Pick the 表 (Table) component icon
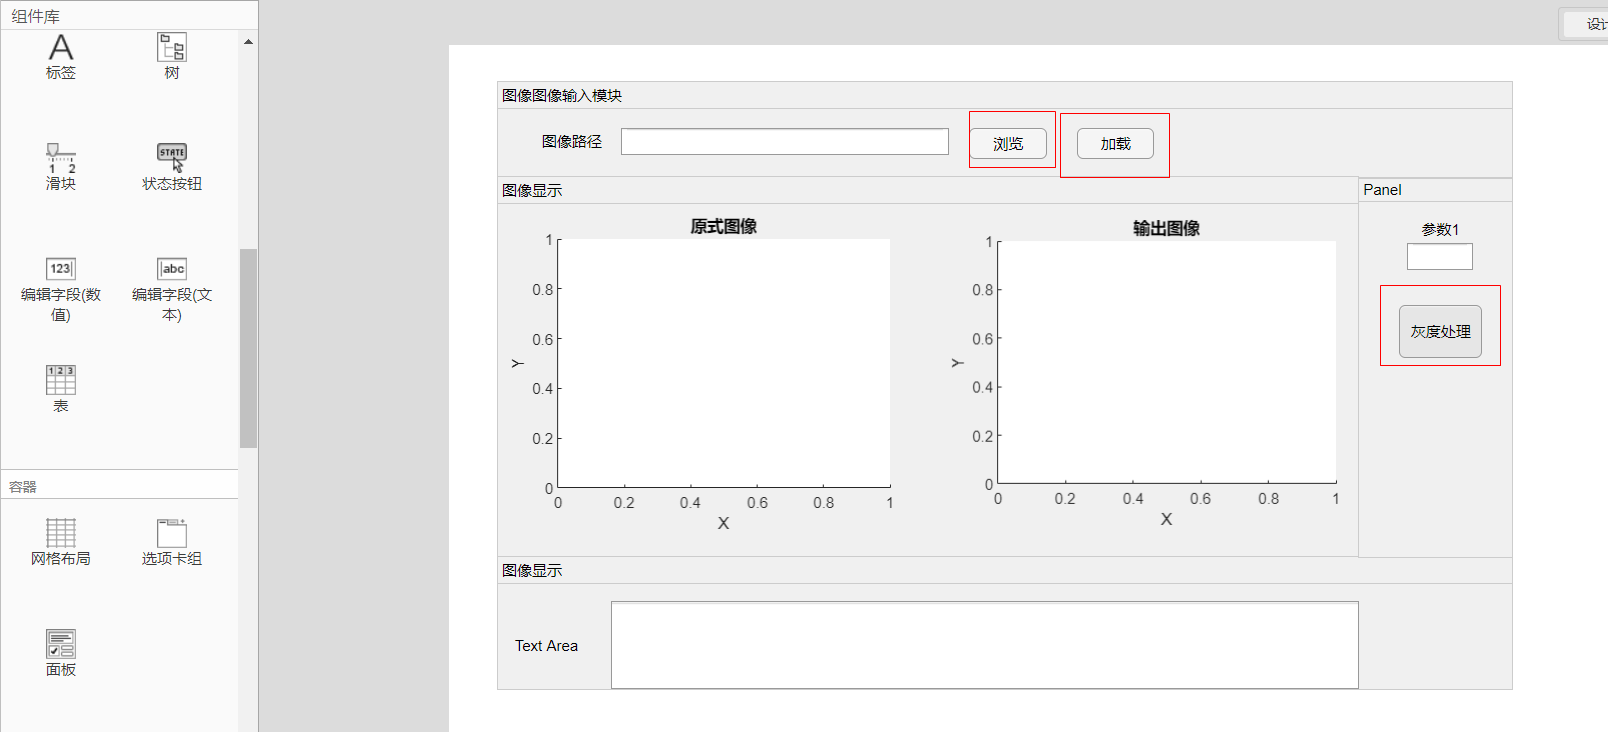The image size is (1608, 732). click(60, 380)
